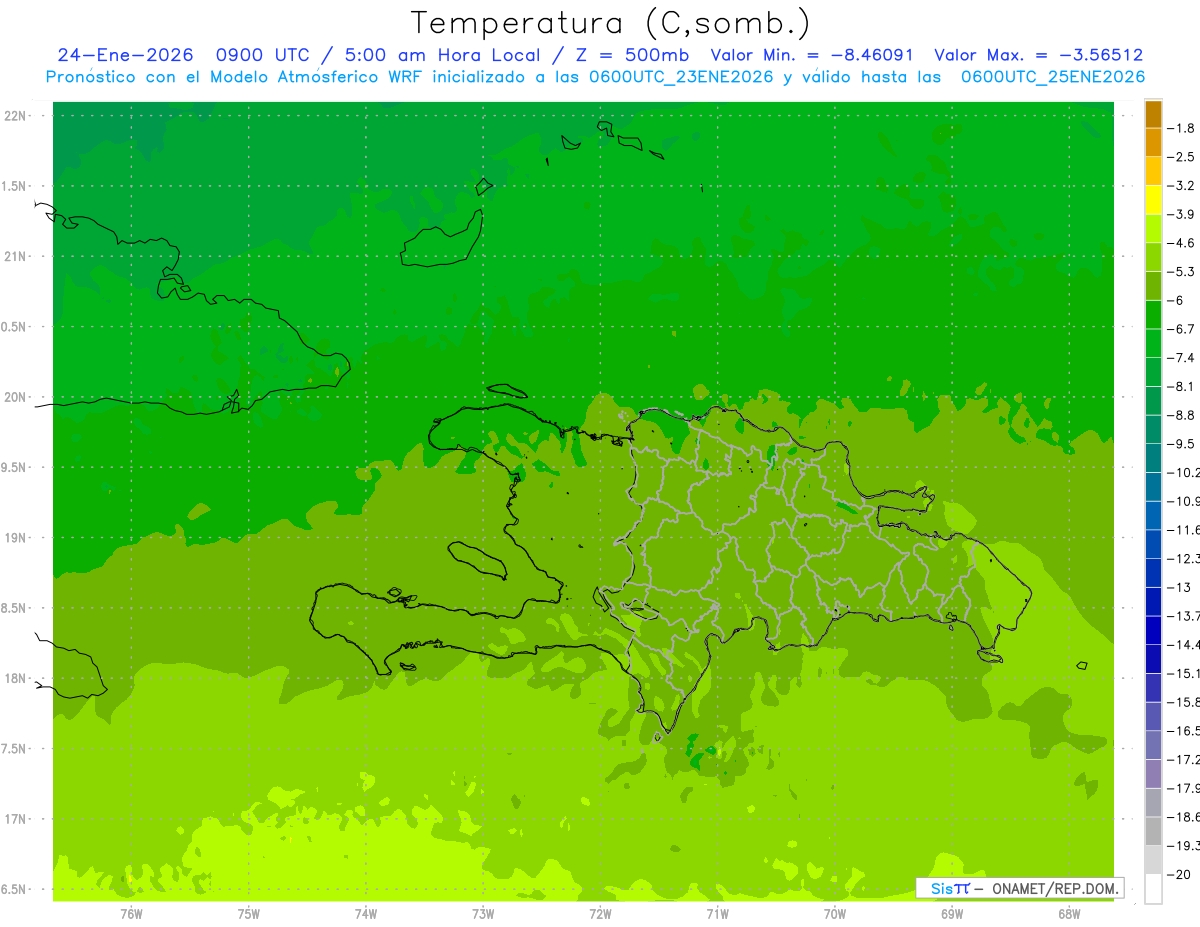
Task: Click the '-13' colorbar value
Action: [x=1178, y=587]
